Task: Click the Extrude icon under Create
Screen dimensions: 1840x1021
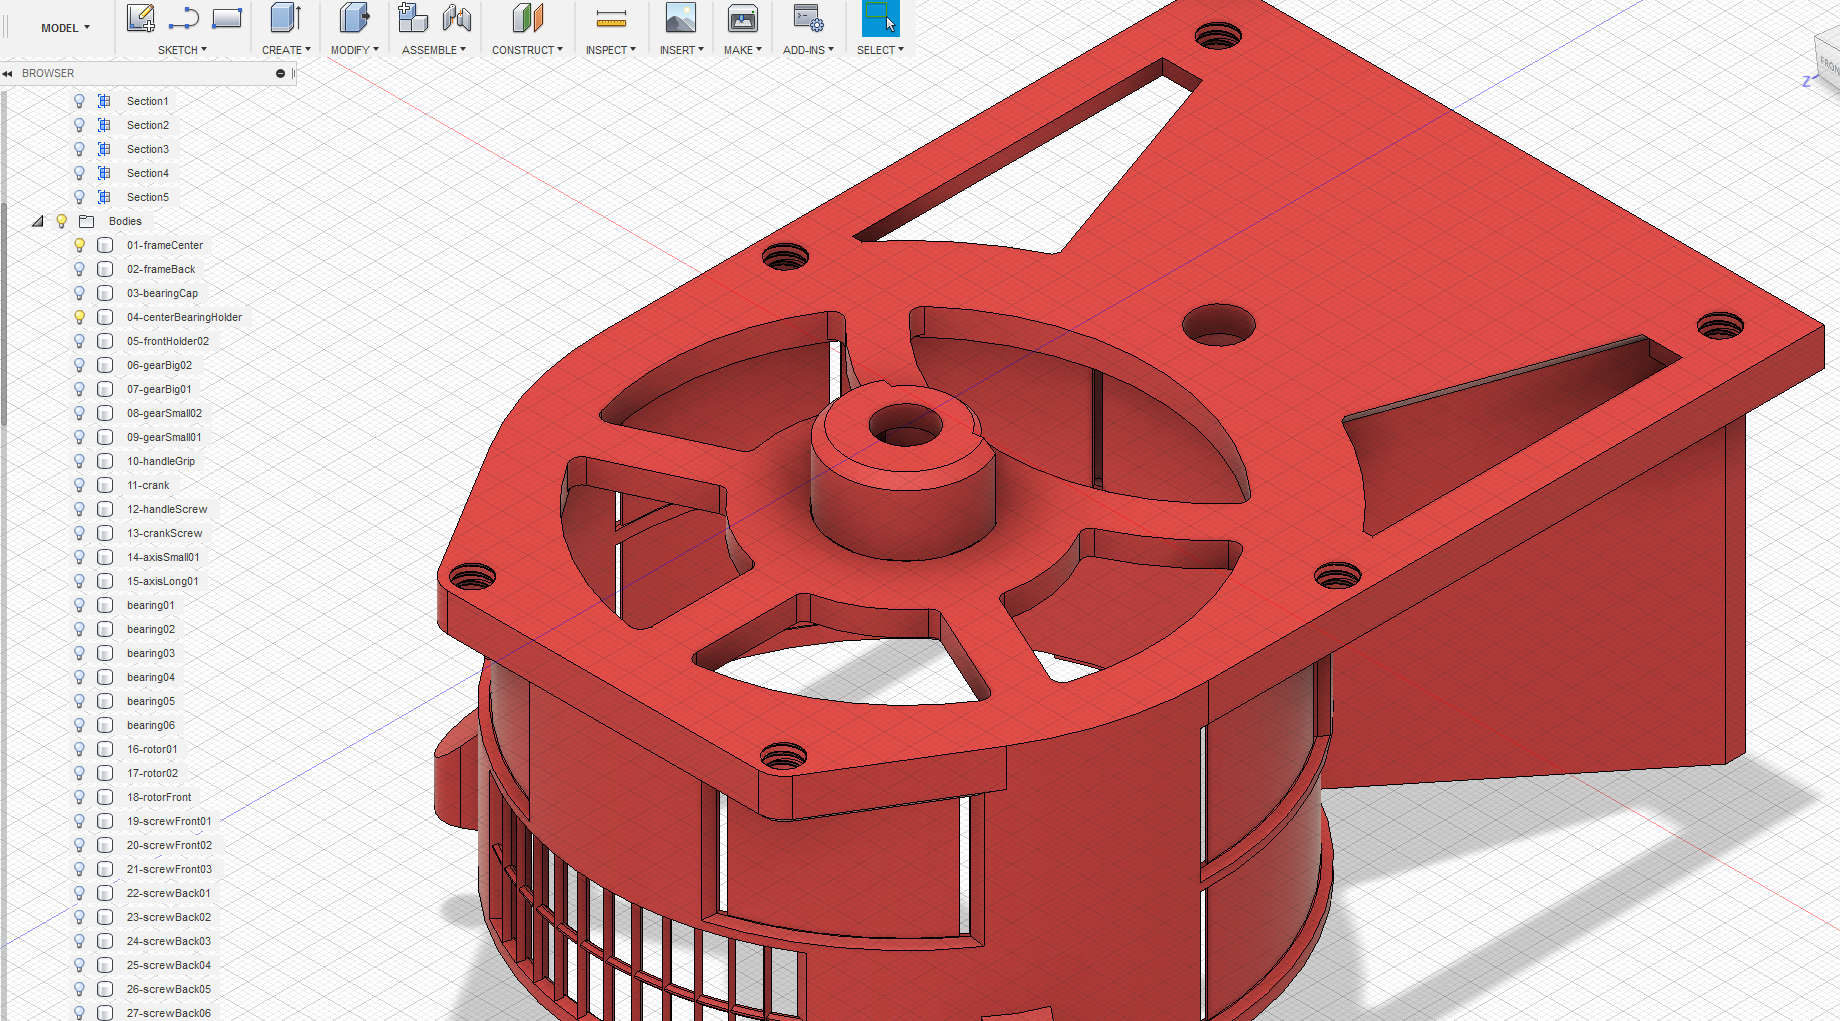Action: 286,17
